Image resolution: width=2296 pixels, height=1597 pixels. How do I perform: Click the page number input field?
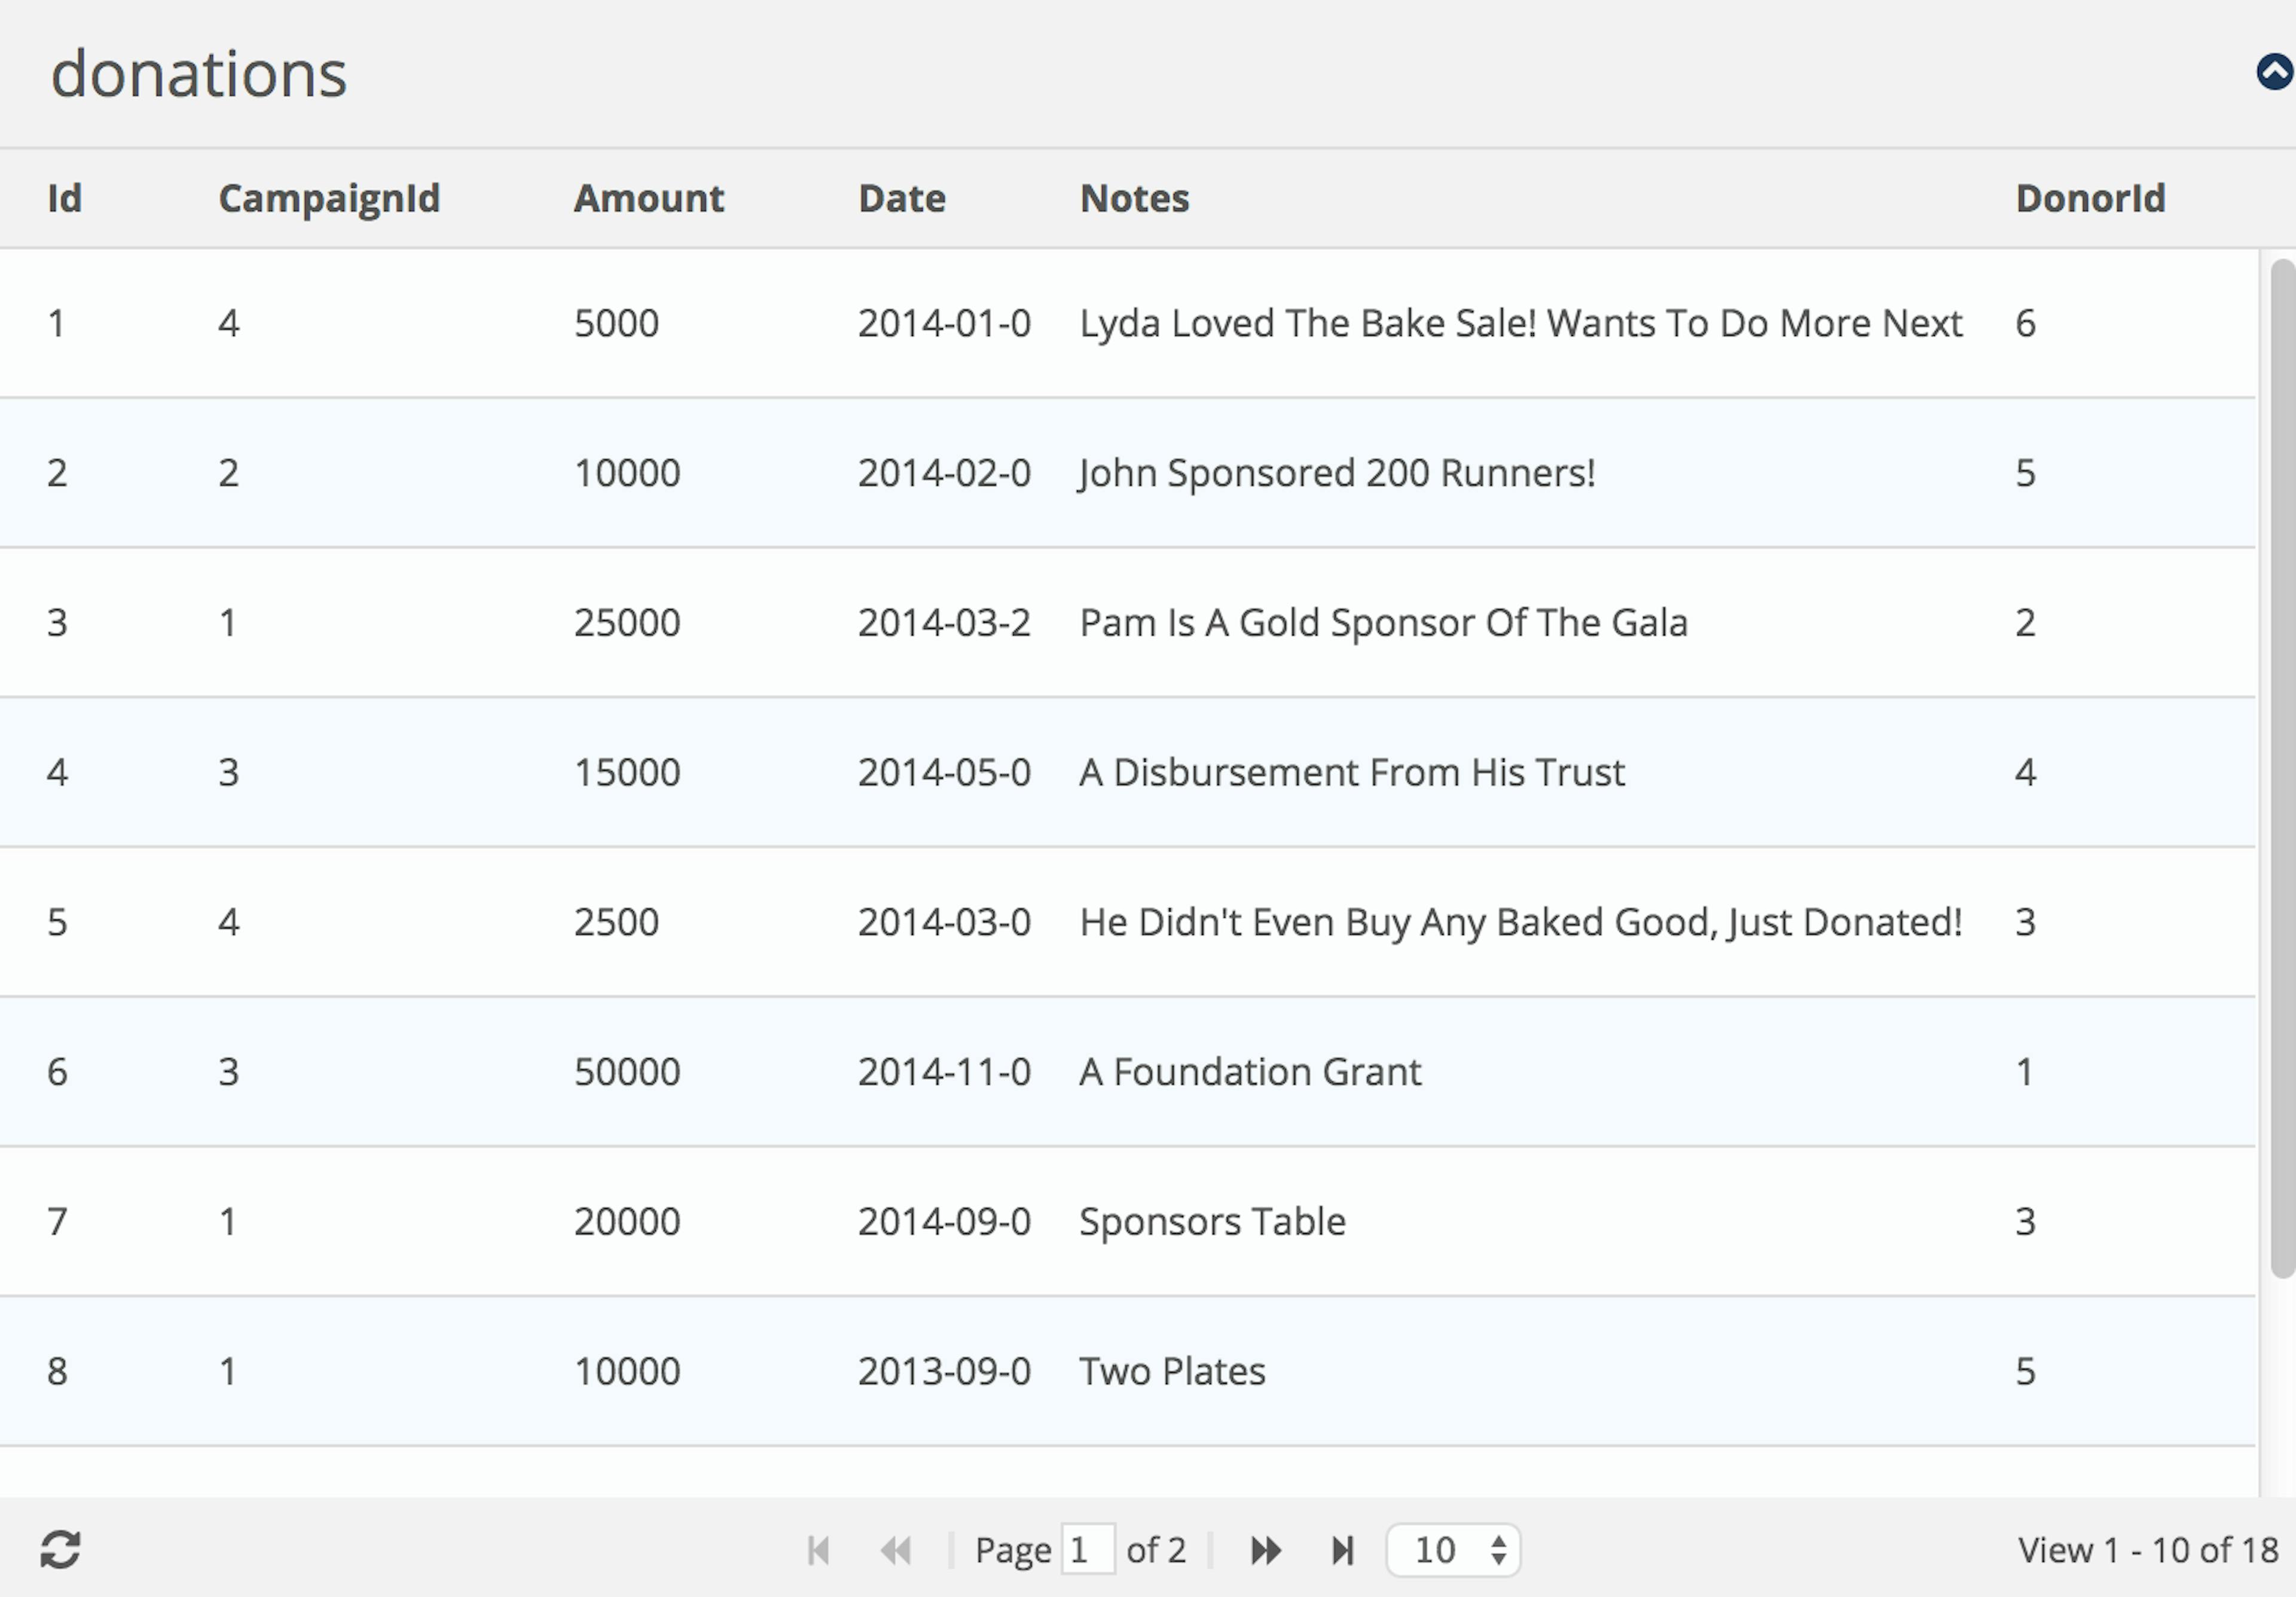click(1088, 1550)
